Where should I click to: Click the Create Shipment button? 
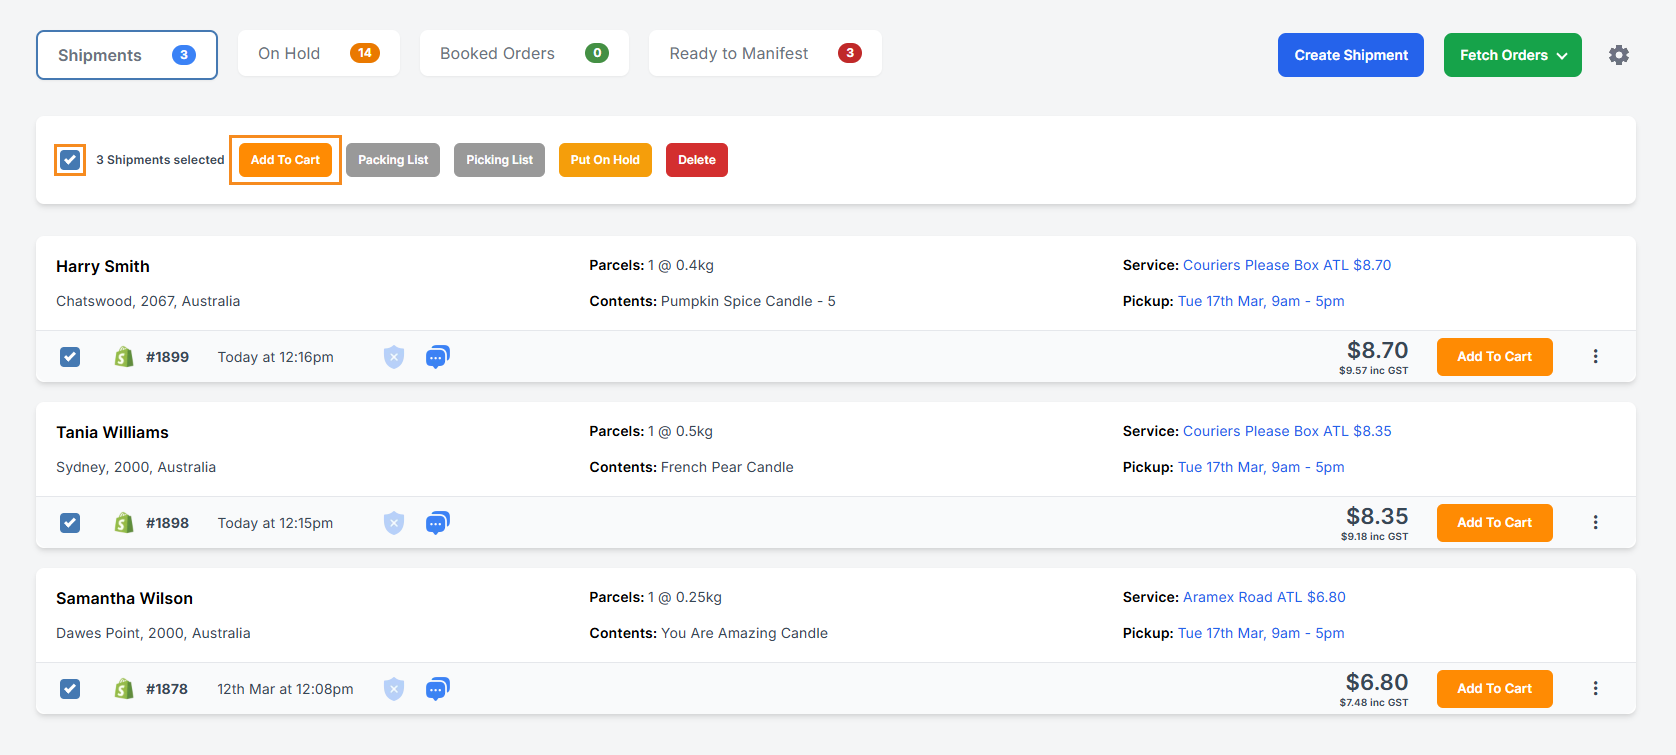(1350, 55)
